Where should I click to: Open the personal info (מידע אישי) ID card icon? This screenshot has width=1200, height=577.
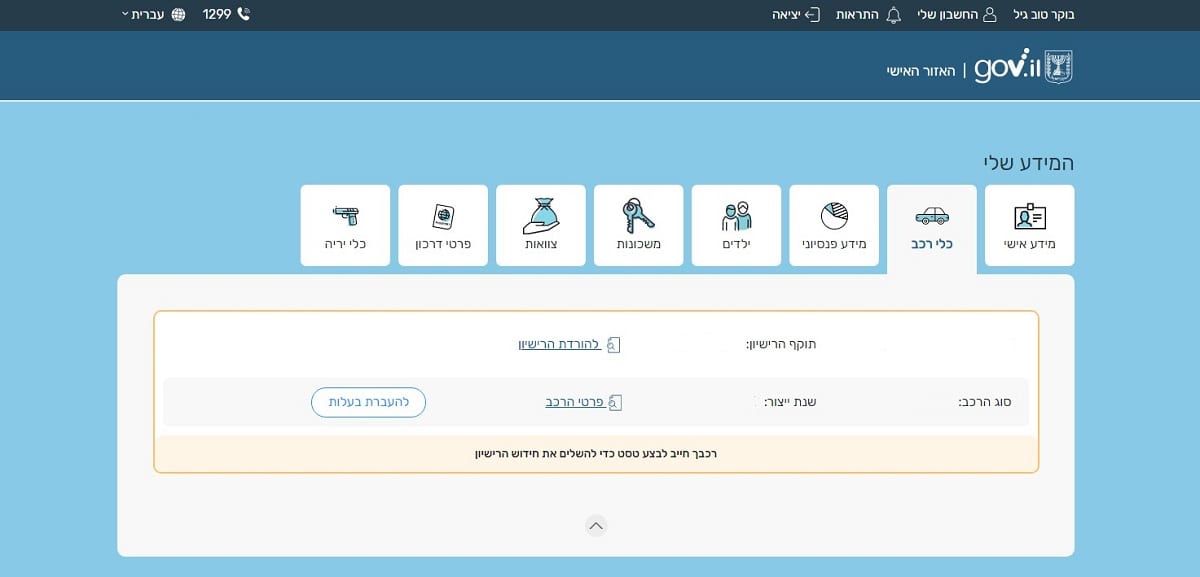tap(1029, 216)
